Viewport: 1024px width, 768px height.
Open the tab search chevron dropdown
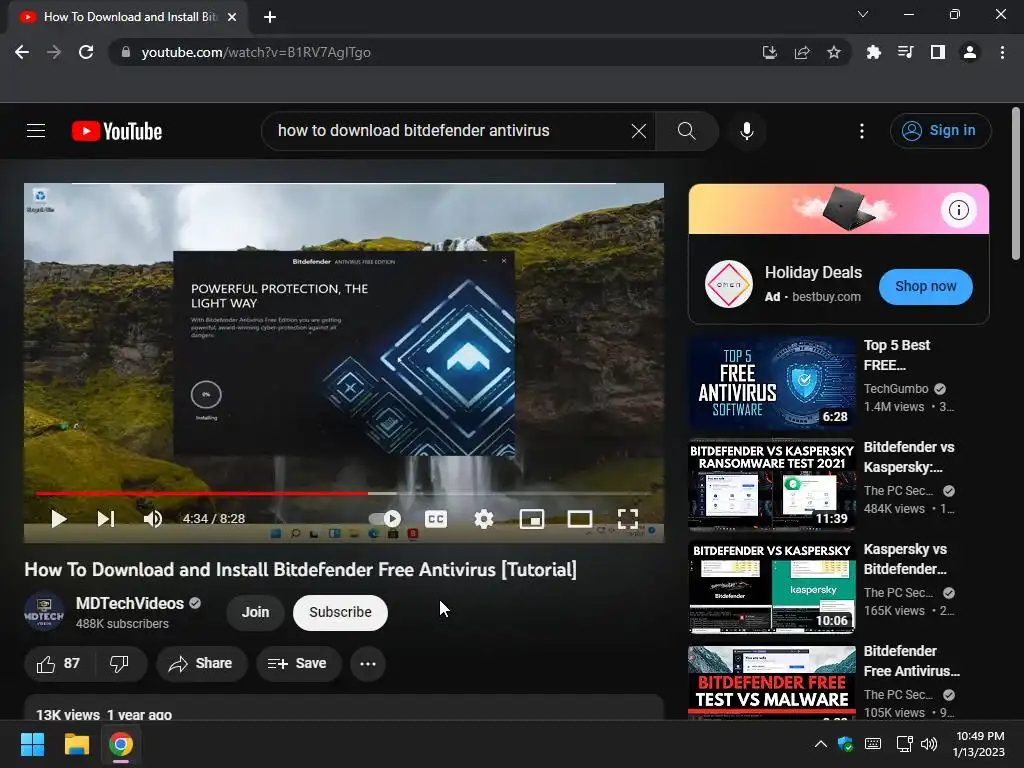coord(863,14)
